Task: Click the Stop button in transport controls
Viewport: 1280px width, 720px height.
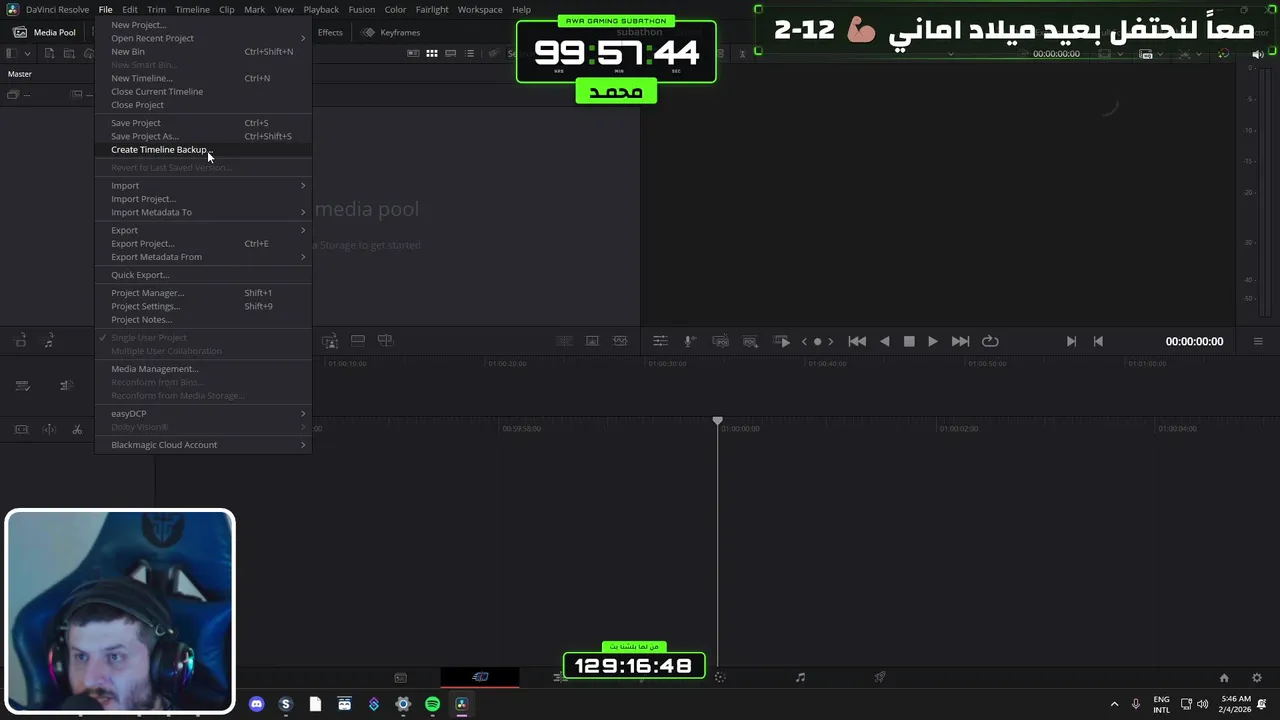Action: [909, 341]
